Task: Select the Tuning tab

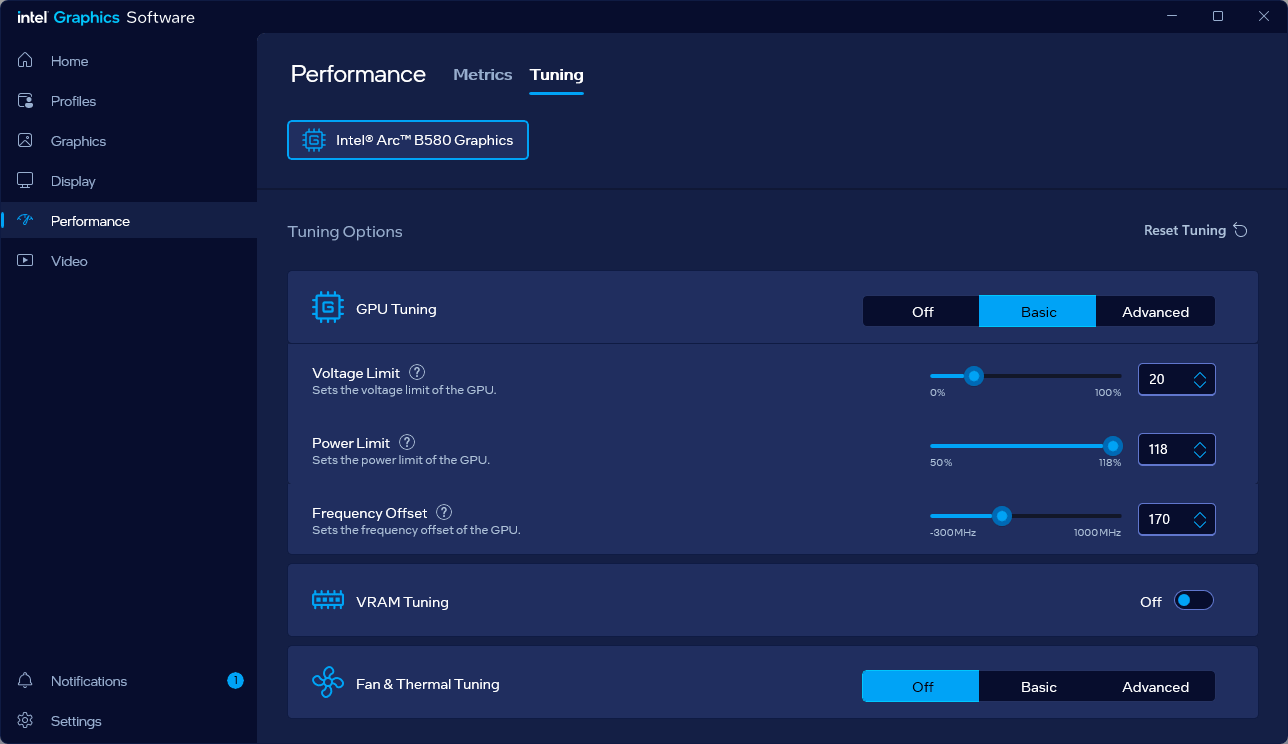Action: [x=557, y=75]
